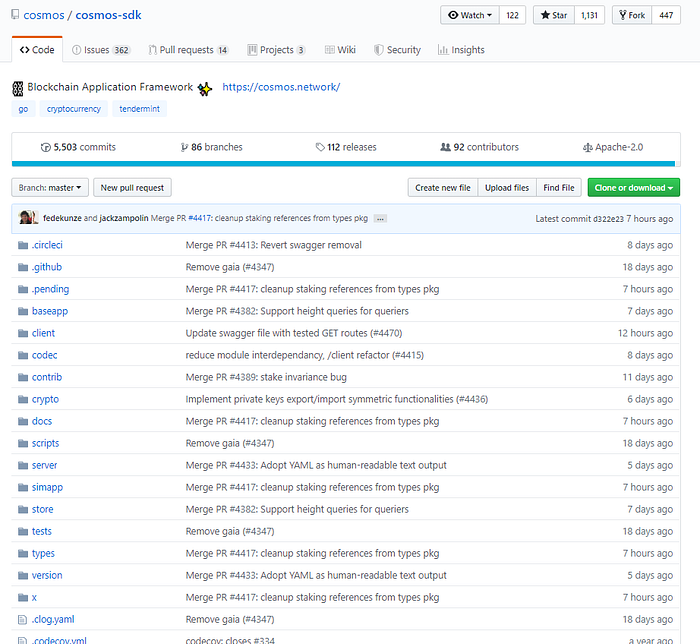
Task: Open PR #4417 link in latest commit
Action: point(199,218)
